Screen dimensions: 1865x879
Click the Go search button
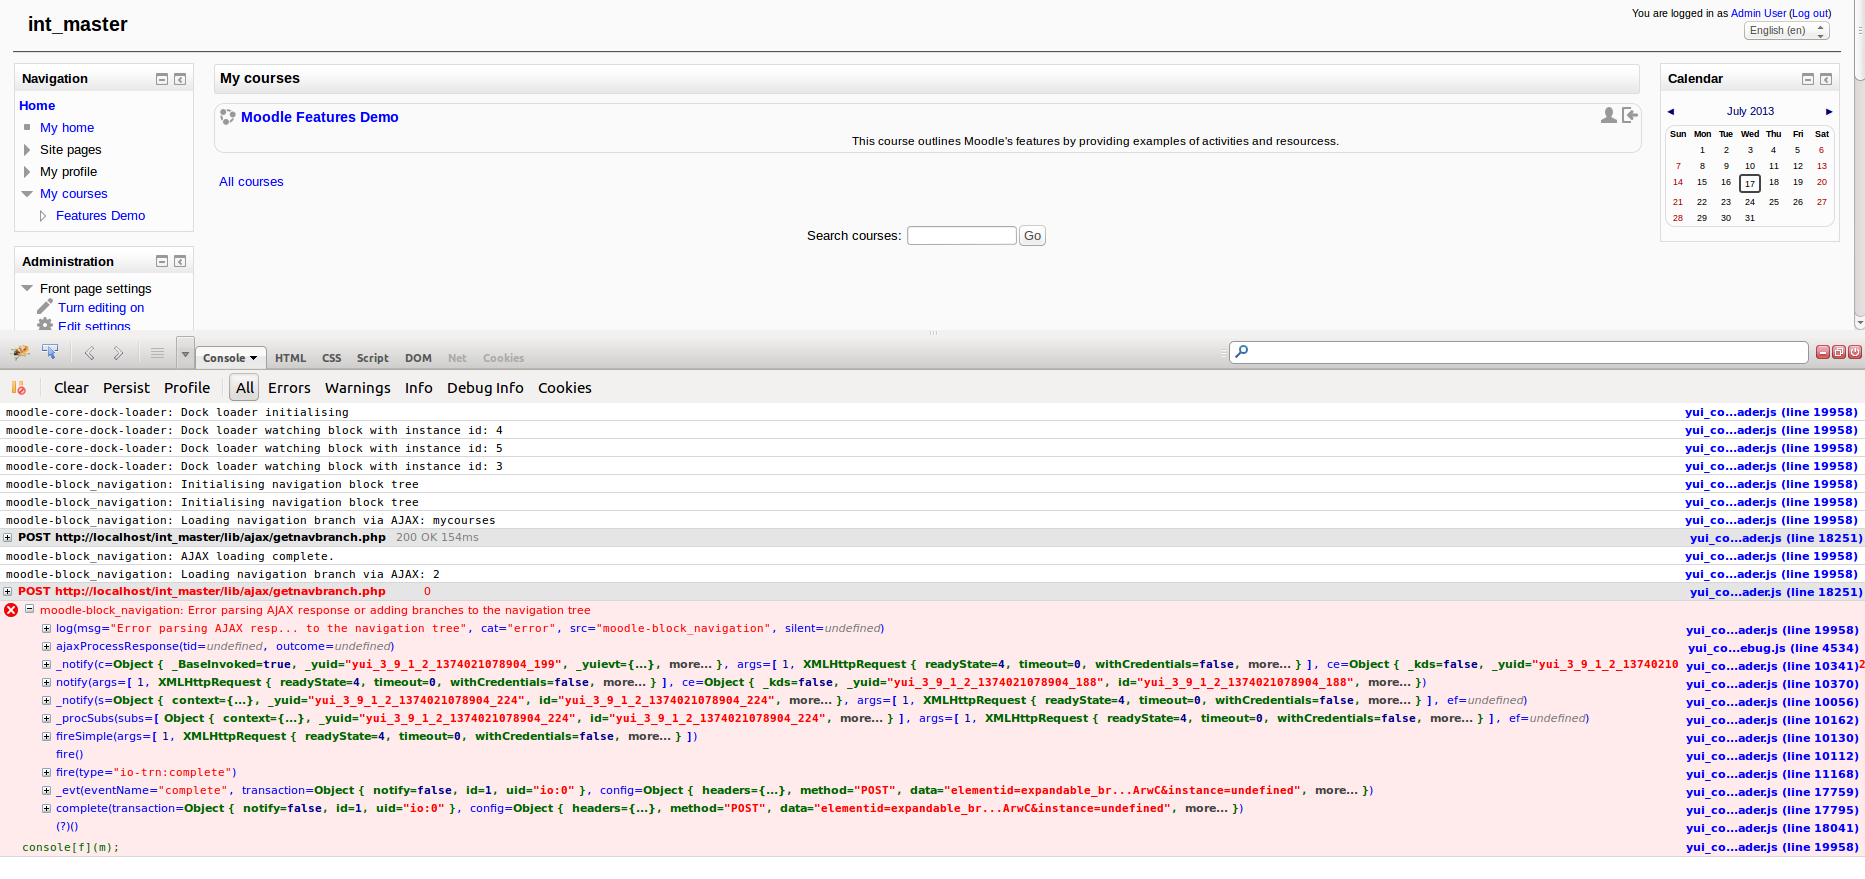click(x=1033, y=236)
